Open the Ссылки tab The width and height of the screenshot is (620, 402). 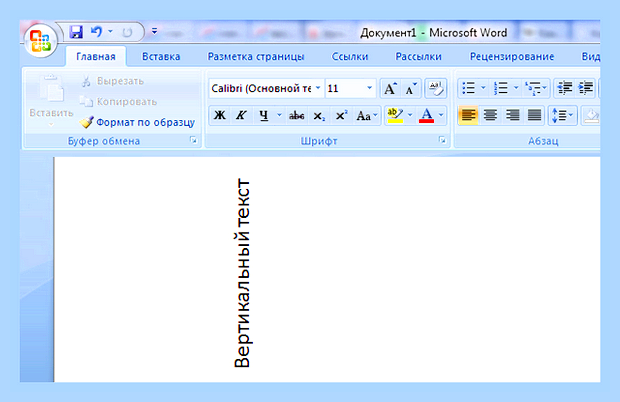pos(350,57)
